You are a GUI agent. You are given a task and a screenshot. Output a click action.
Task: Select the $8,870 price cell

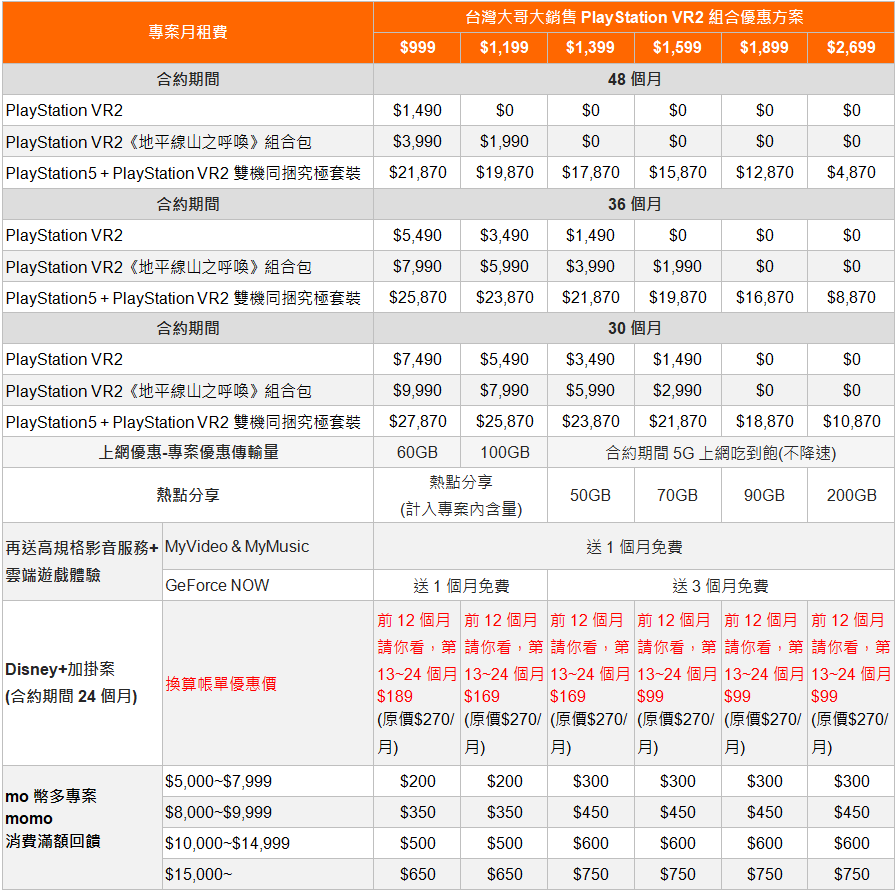(x=851, y=297)
